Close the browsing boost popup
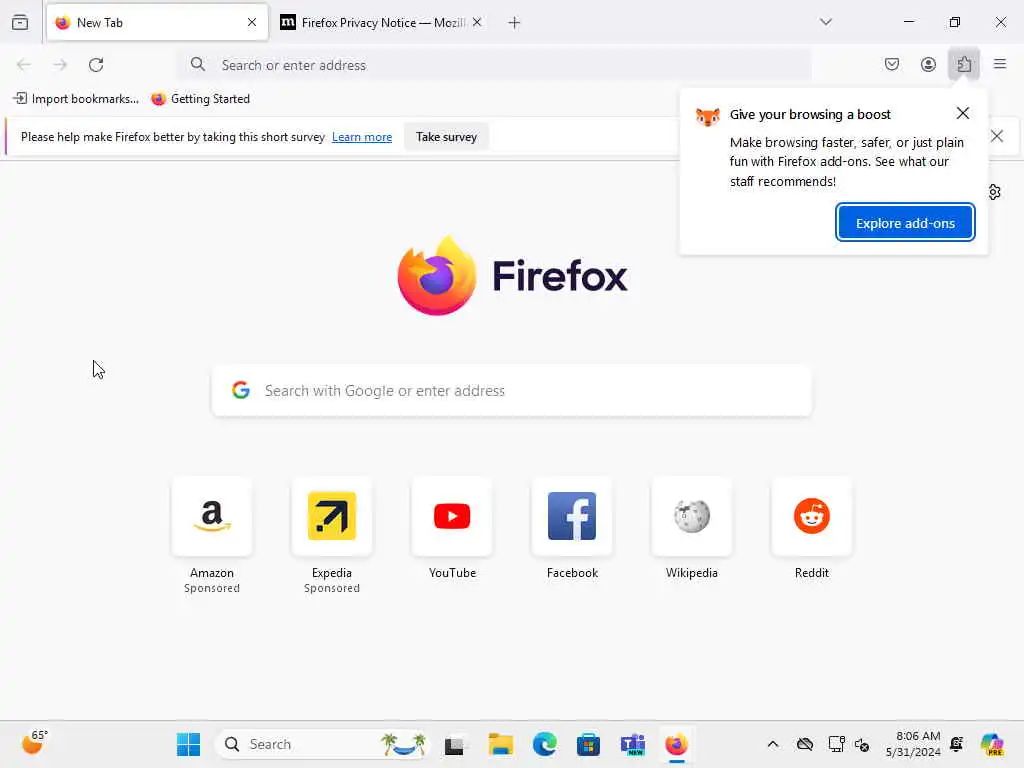The height and width of the screenshot is (768, 1024). coord(963,114)
